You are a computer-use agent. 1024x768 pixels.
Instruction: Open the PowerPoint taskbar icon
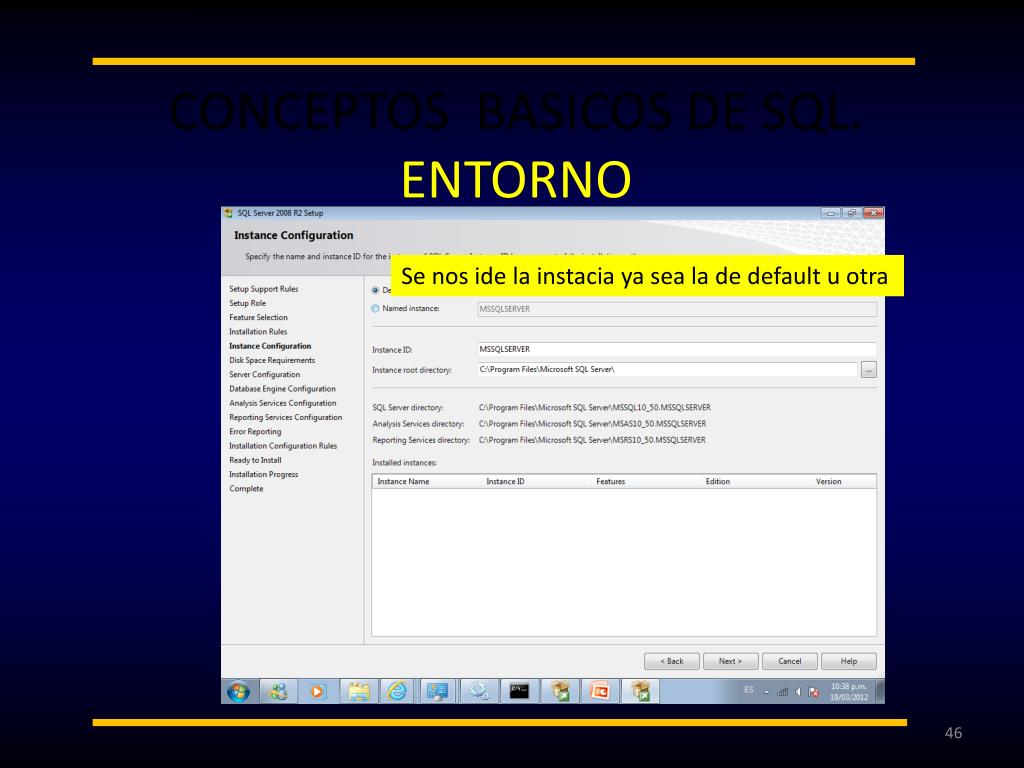click(x=600, y=691)
